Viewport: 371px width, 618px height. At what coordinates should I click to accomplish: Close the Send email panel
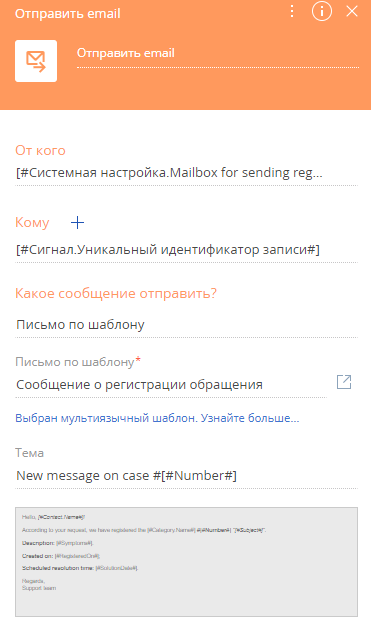352,11
